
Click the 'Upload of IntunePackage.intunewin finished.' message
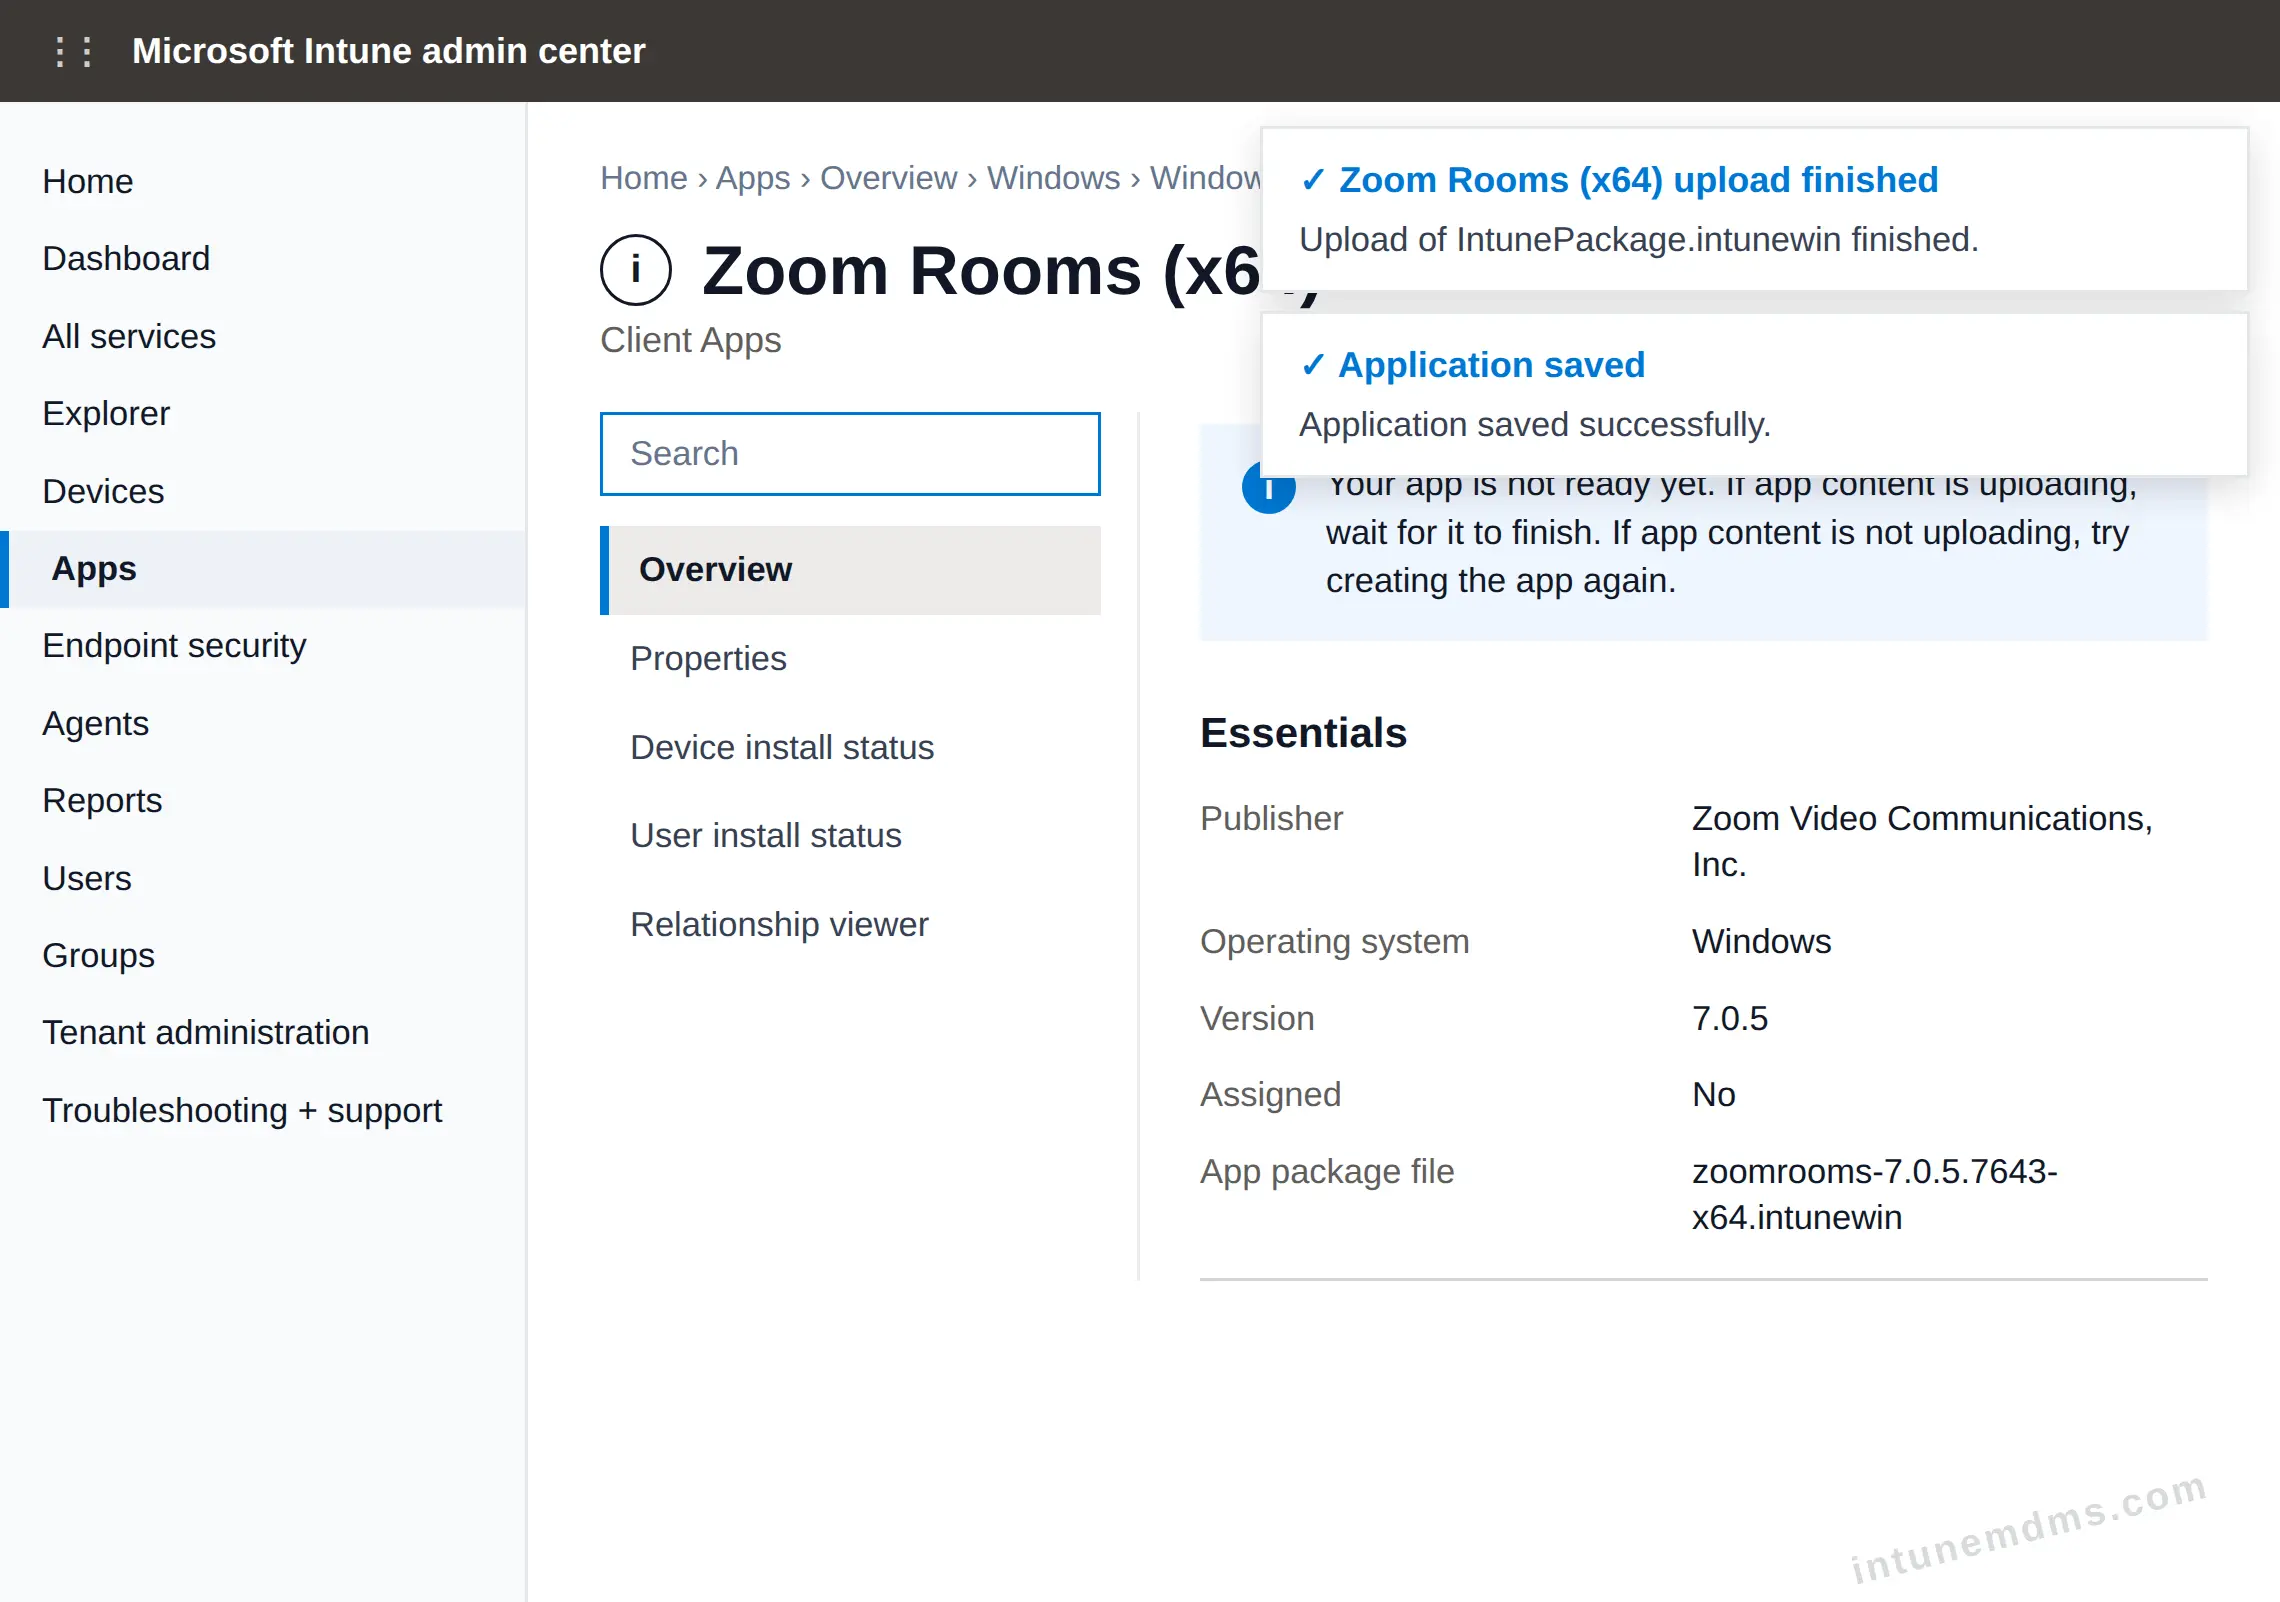point(1639,240)
